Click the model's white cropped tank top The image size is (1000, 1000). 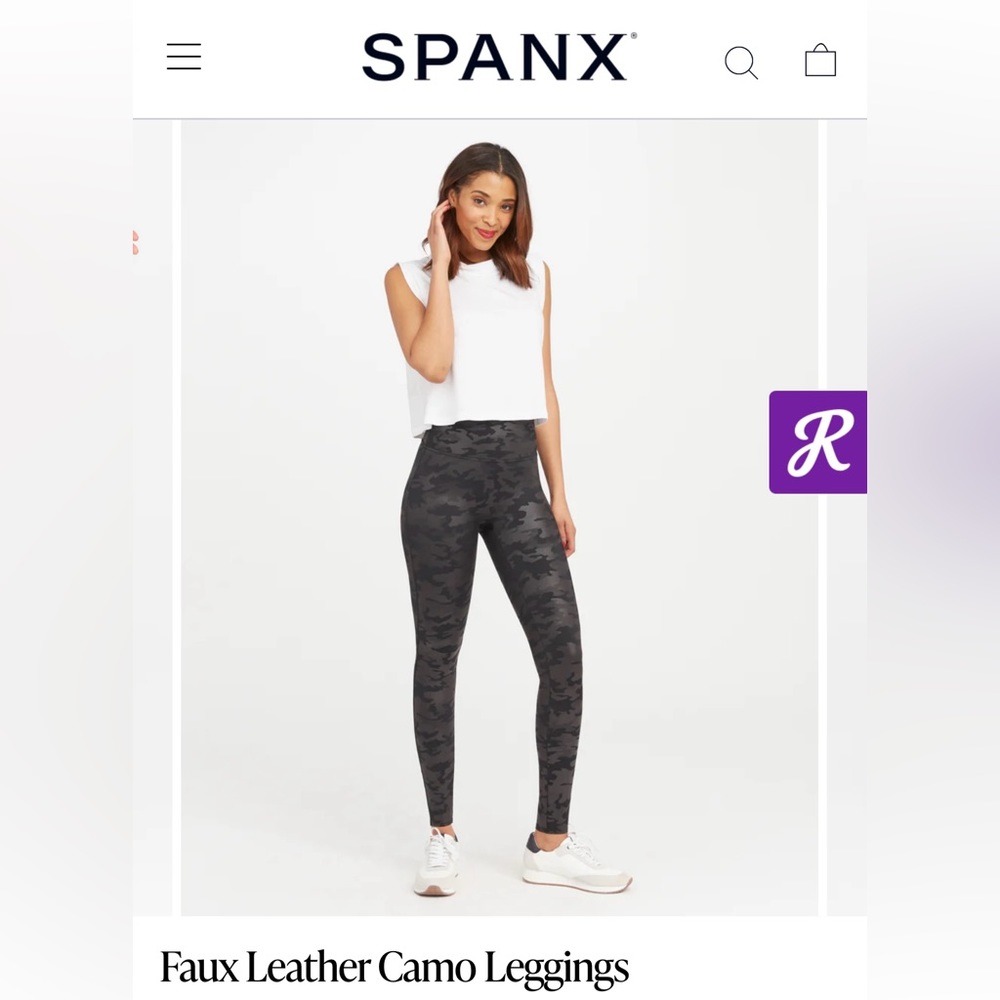point(477,344)
